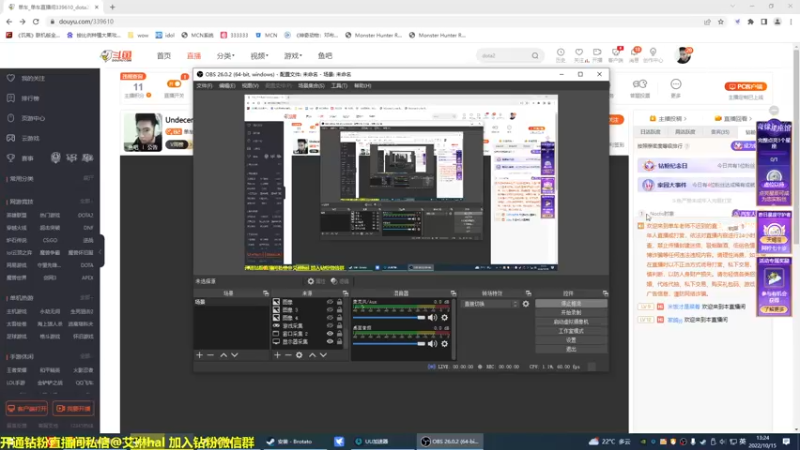Open OBS 视图(V) menu
Viewport: 800px width, 450px height.
click(250, 86)
